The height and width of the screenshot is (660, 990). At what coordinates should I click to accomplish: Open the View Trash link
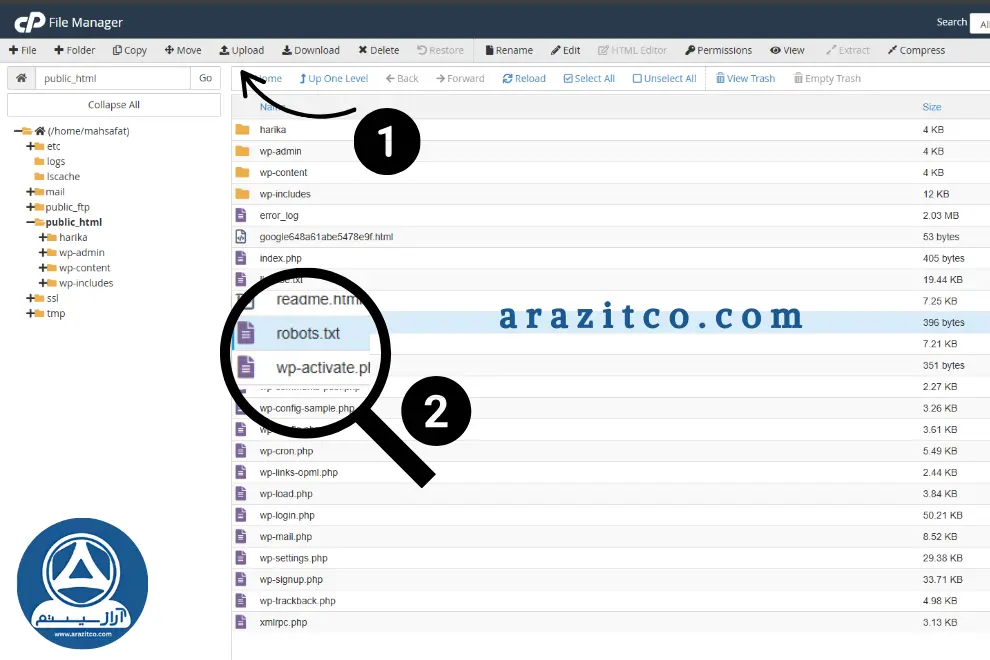pyautogui.click(x=745, y=79)
